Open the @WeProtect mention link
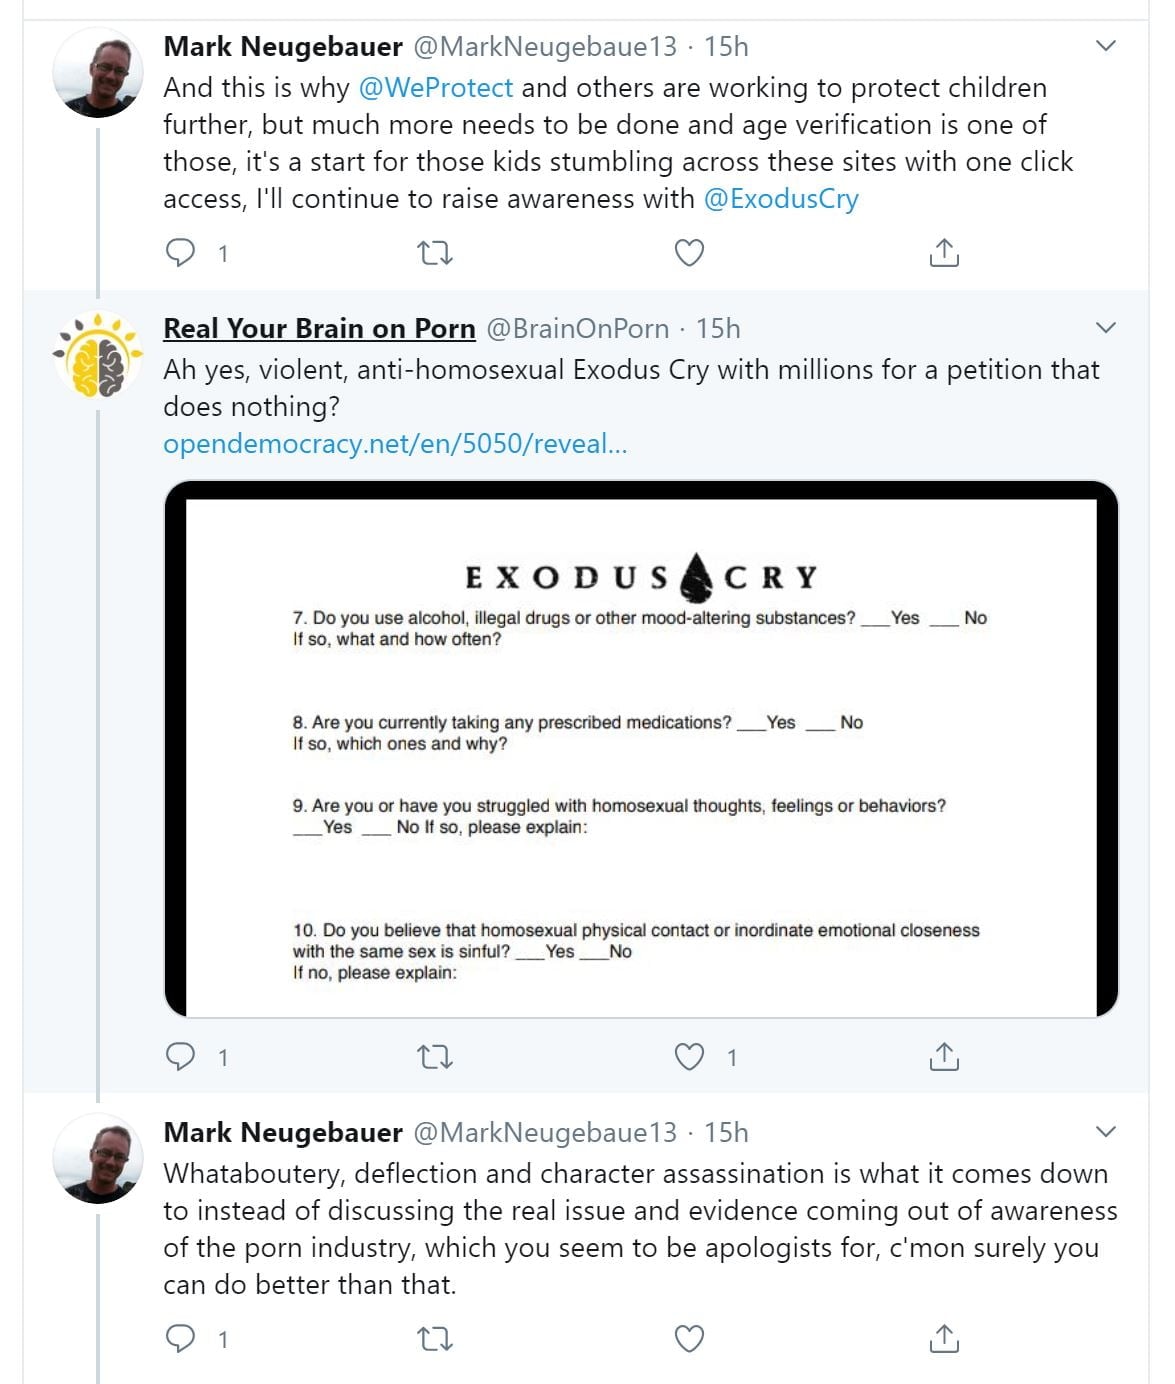The width and height of the screenshot is (1175, 1384). tap(436, 88)
